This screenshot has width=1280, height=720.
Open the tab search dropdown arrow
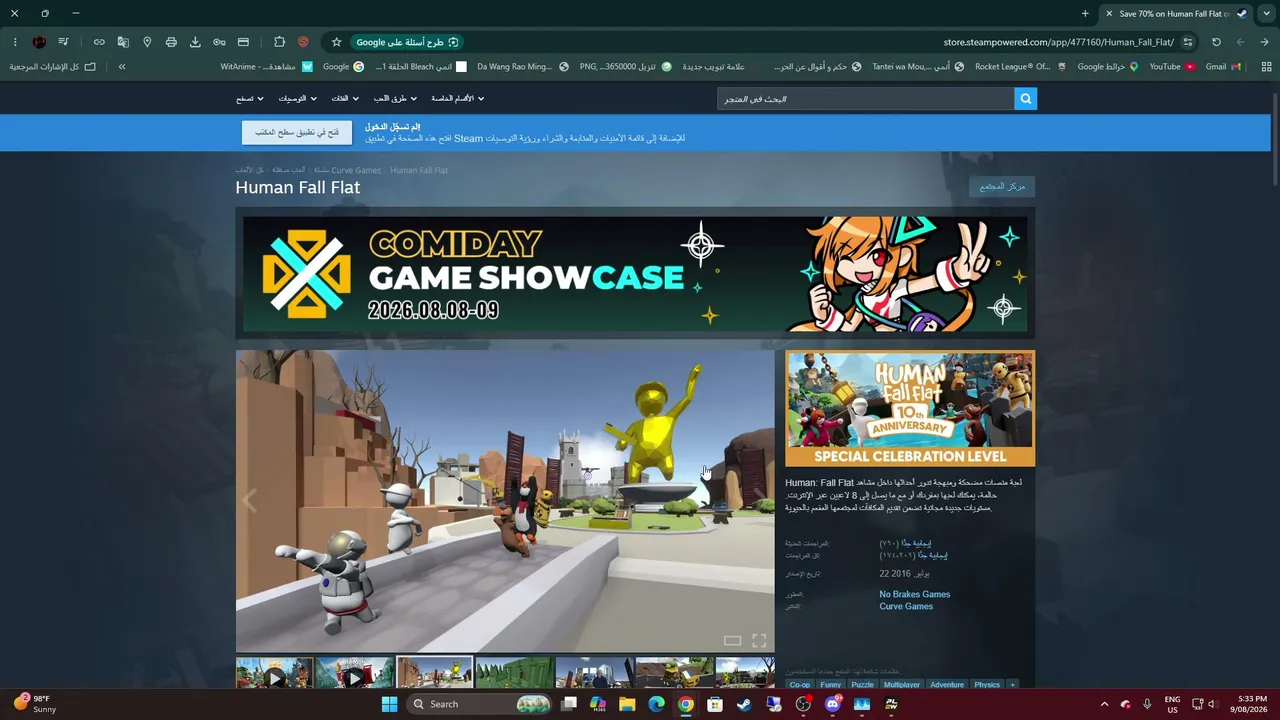click(1265, 13)
